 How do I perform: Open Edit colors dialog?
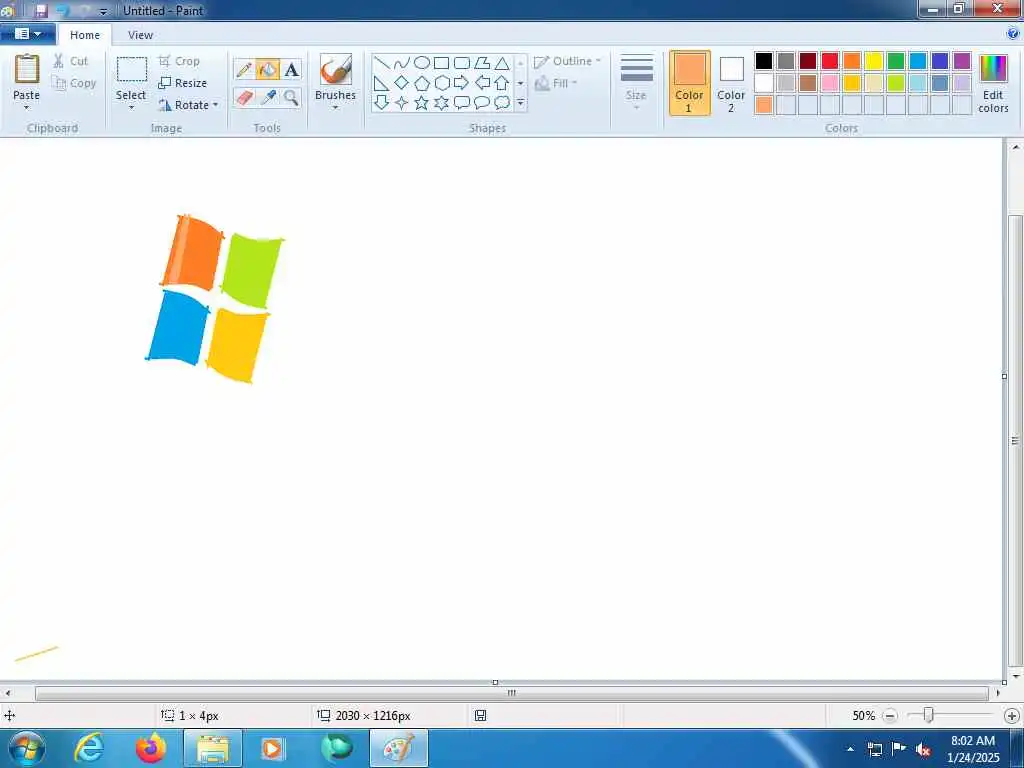[993, 84]
